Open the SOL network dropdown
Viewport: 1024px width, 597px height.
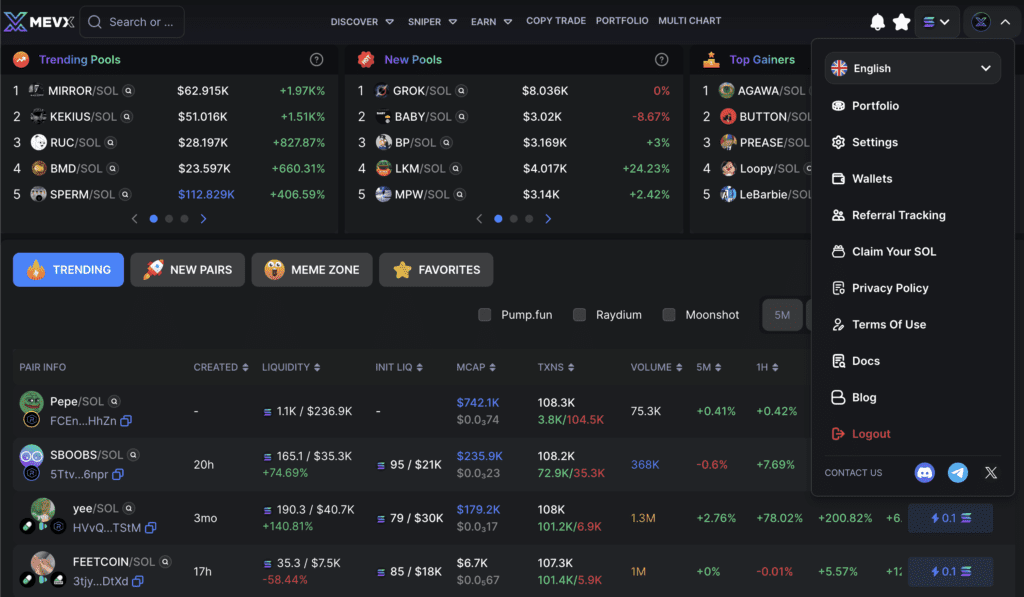936,22
